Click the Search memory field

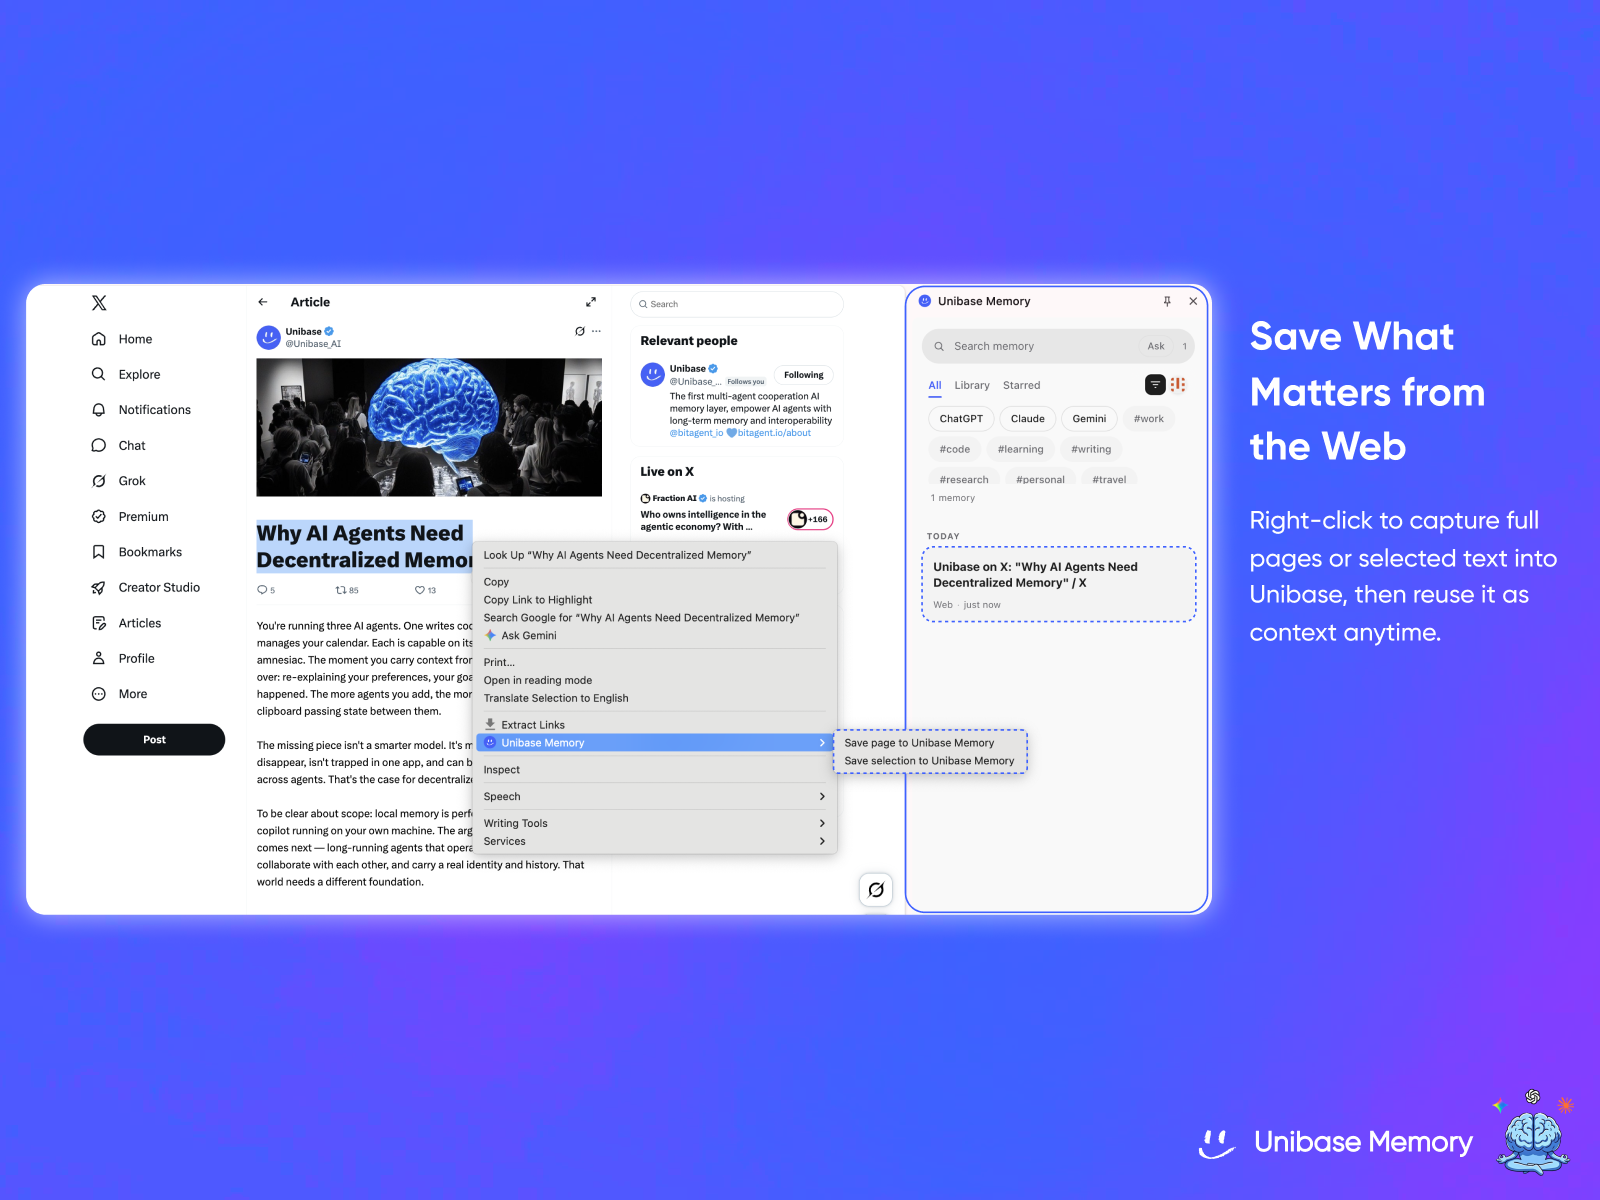[1040, 346]
